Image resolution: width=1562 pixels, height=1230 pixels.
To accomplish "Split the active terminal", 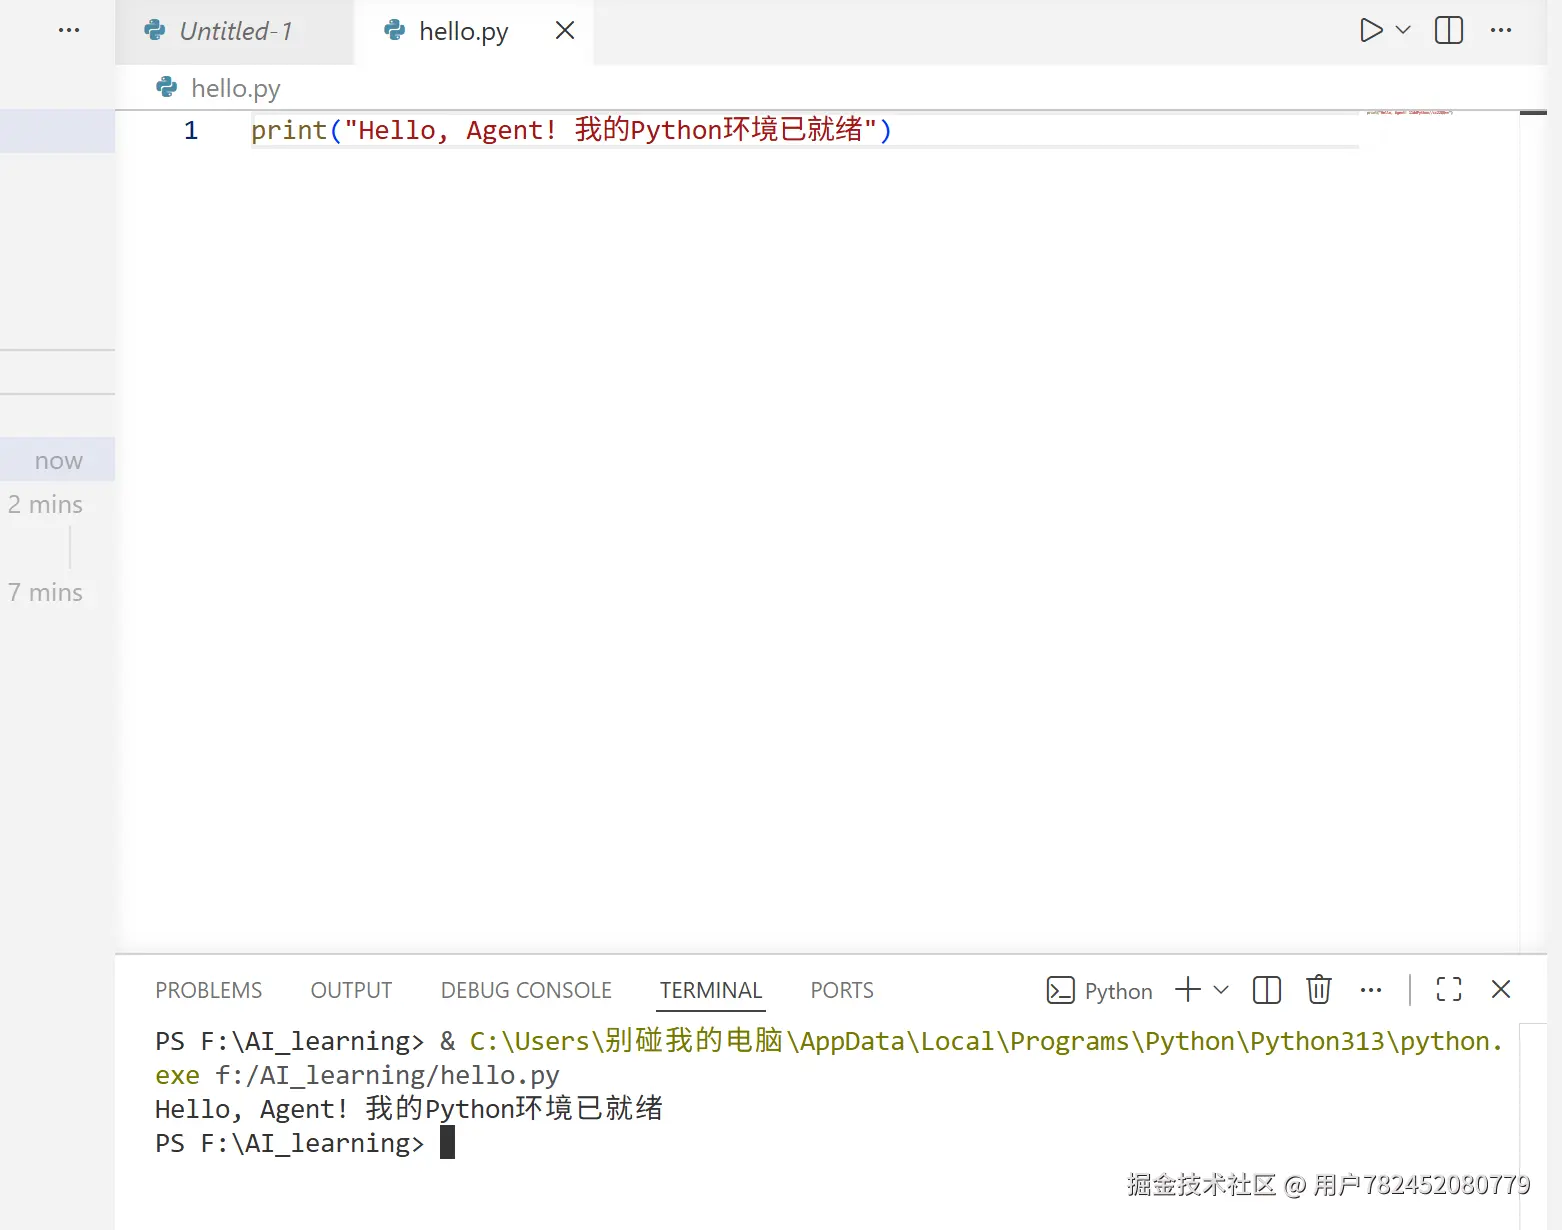I will click(1265, 990).
